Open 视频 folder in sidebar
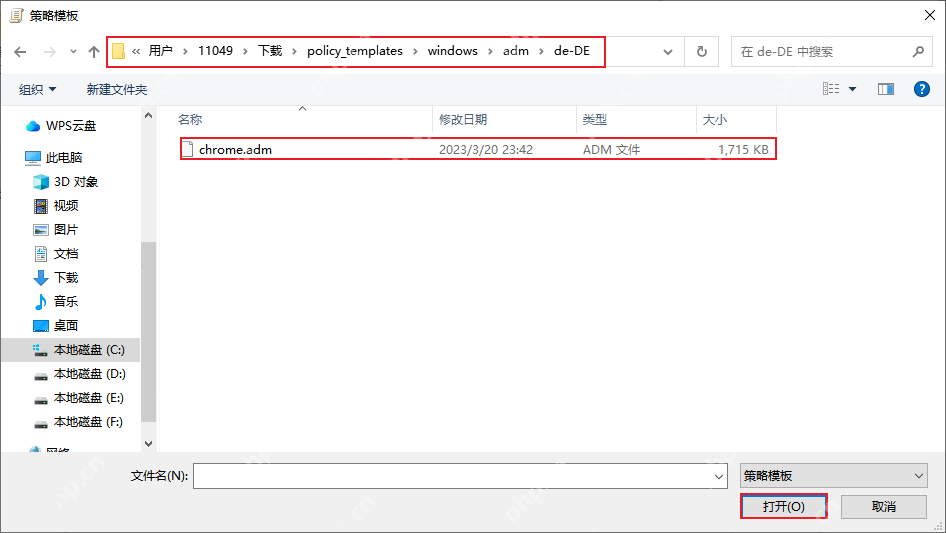This screenshot has height=533, width=946. (56, 206)
